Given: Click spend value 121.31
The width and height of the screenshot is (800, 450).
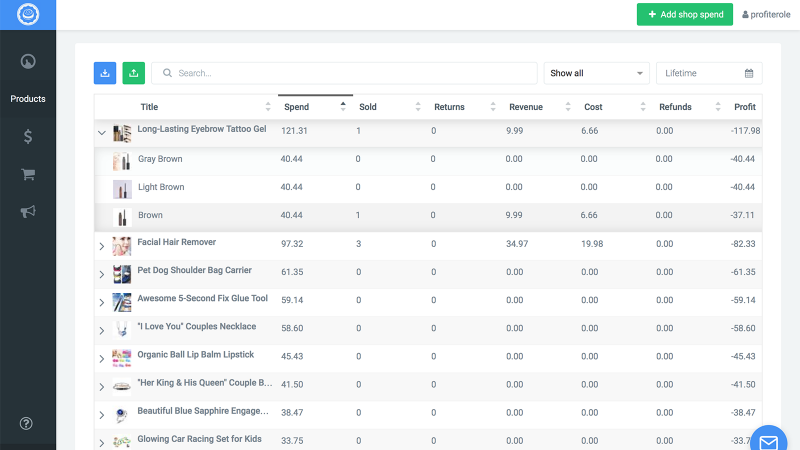Looking at the screenshot, I should pyautogui.click(x=294, y=131).
